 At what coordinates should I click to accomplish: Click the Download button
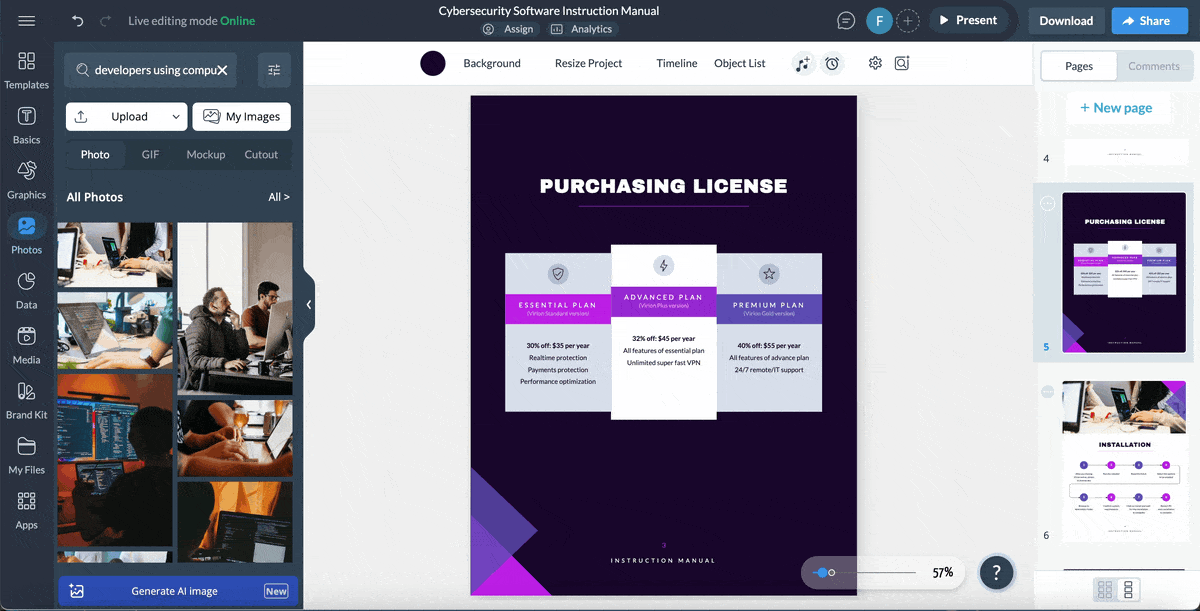coord(1065,20)
